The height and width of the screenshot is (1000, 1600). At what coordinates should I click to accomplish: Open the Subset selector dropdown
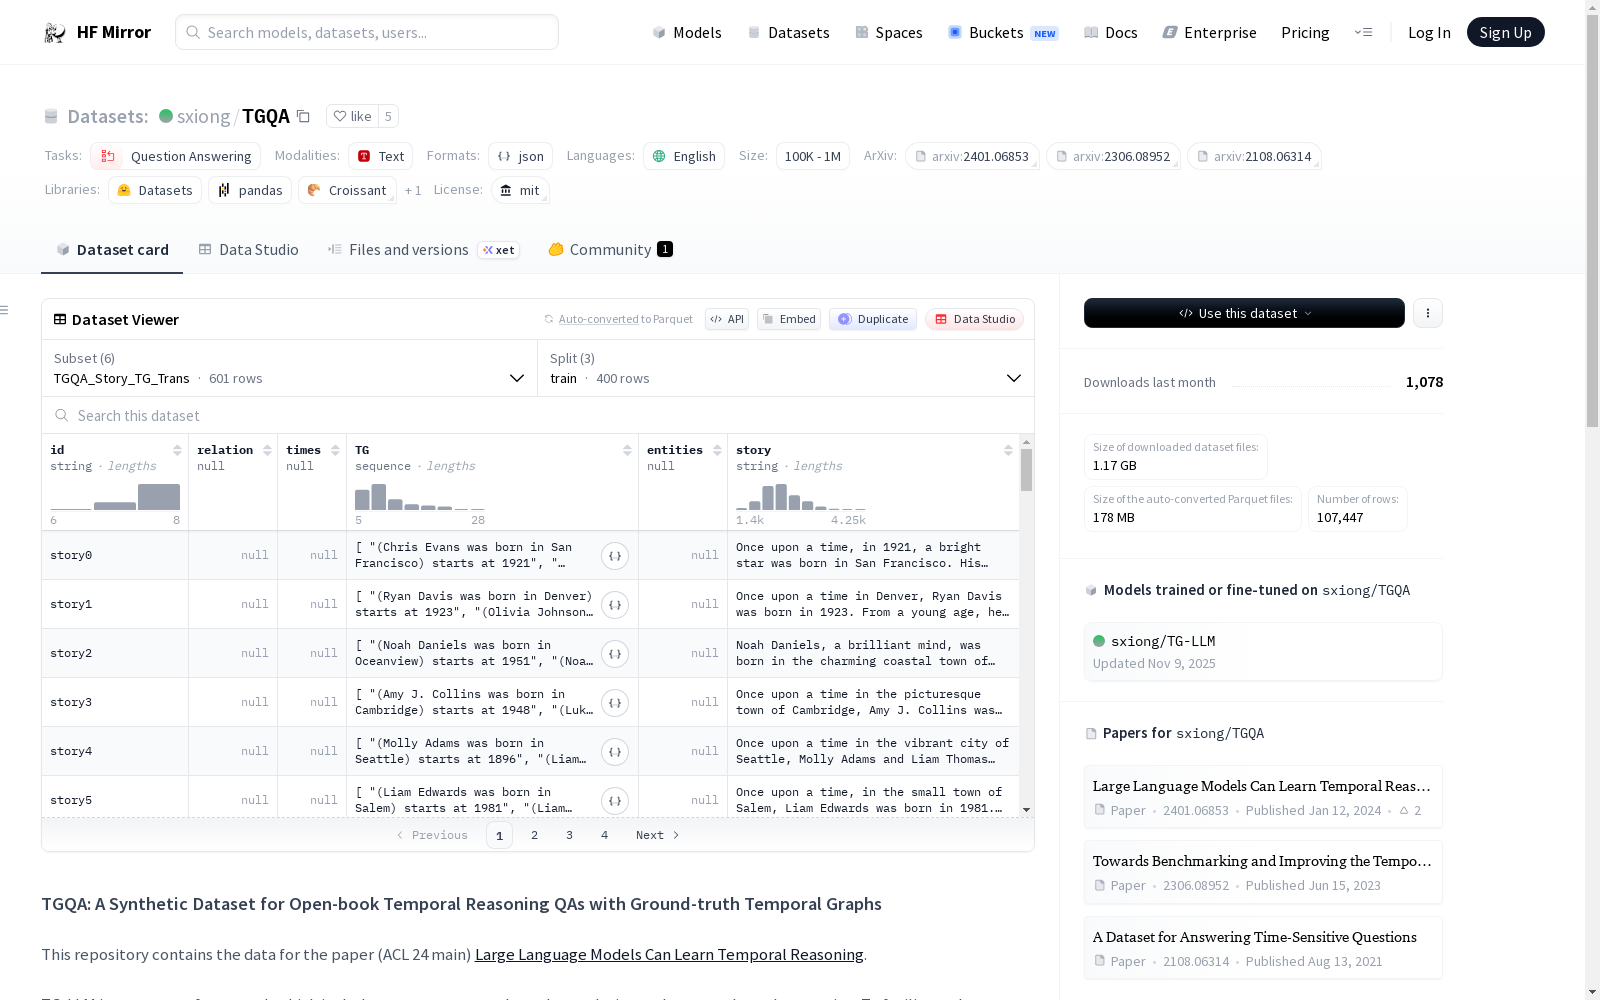pyautogui.click(x=289, y=368)
